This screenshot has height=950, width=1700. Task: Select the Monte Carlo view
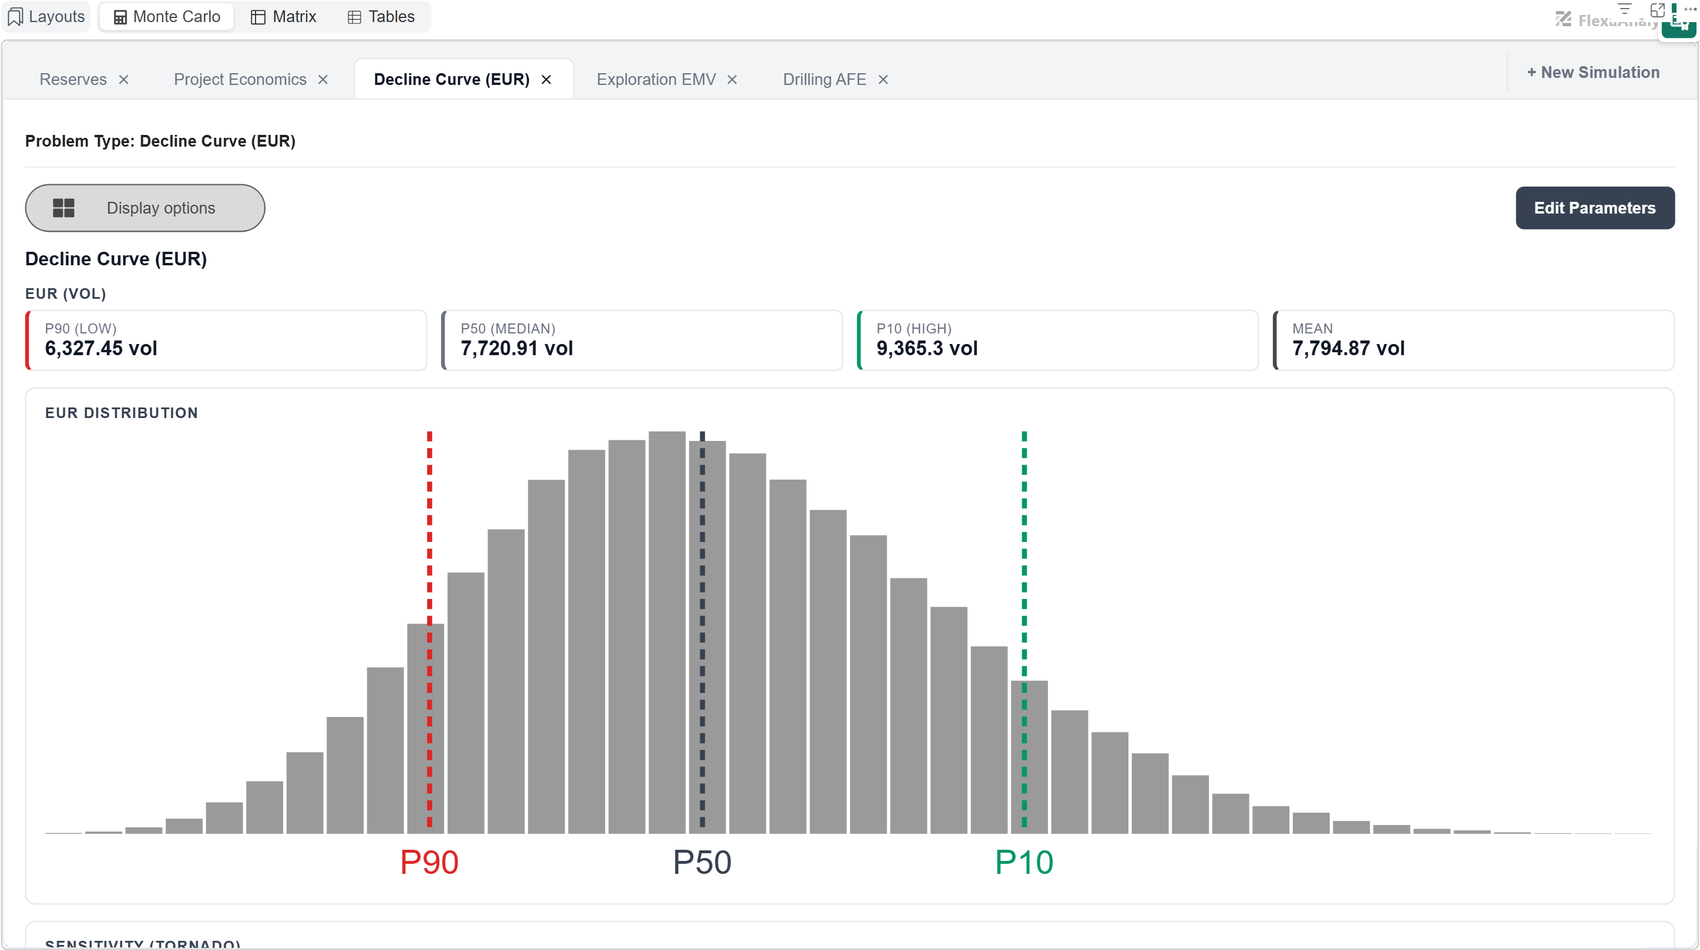click(167, 17)
